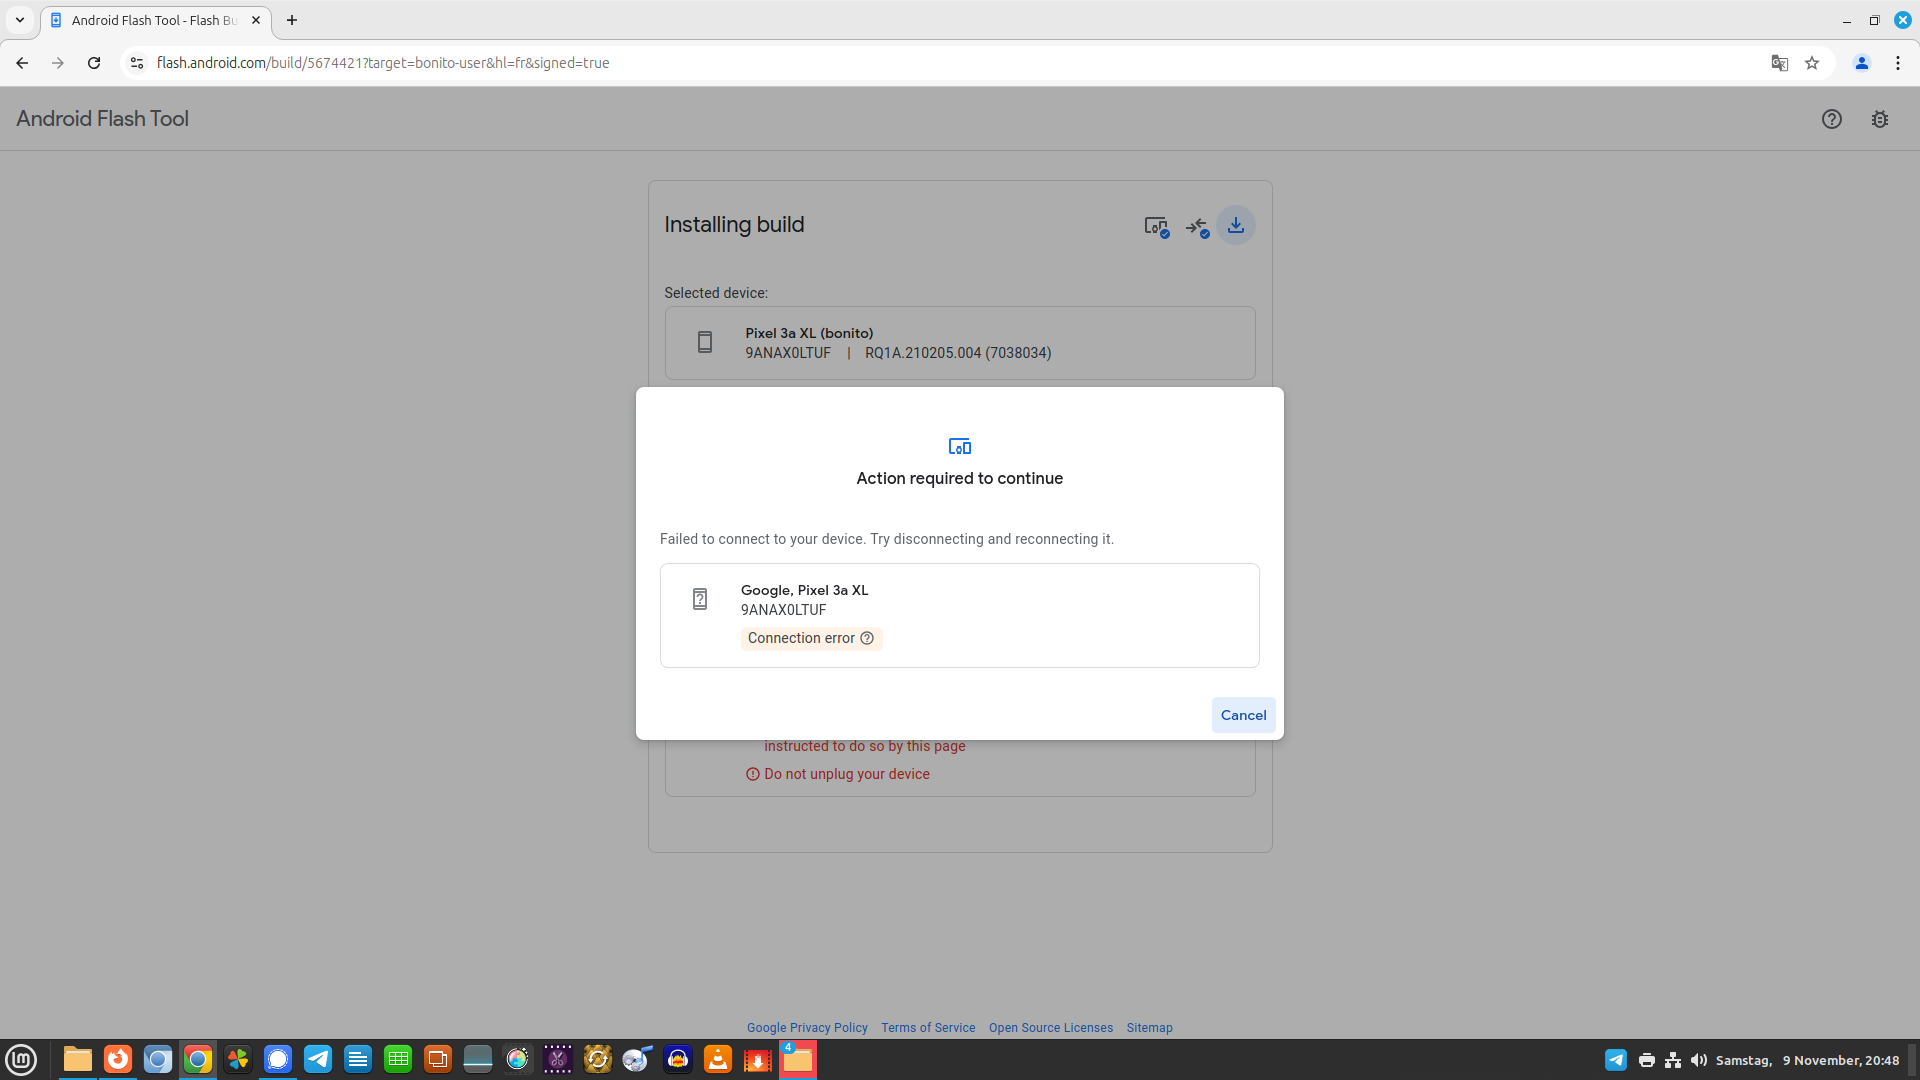Select the Android Flash Tool tab

tap(154, 20)
